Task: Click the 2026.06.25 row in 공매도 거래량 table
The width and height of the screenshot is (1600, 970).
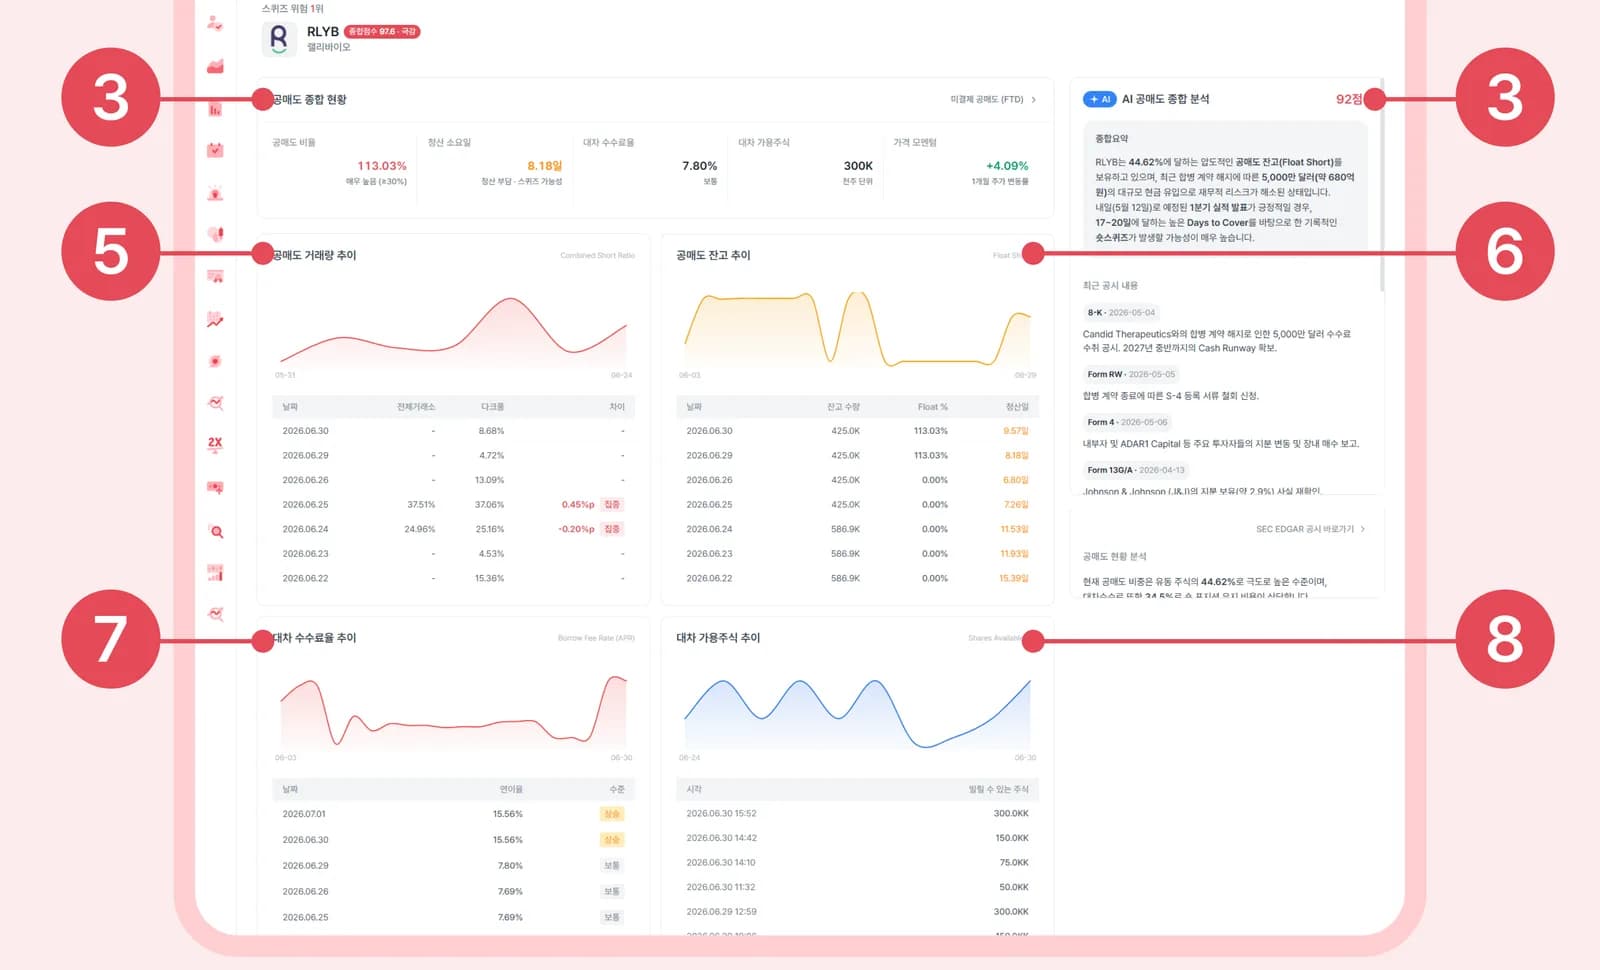Action: 453,504
